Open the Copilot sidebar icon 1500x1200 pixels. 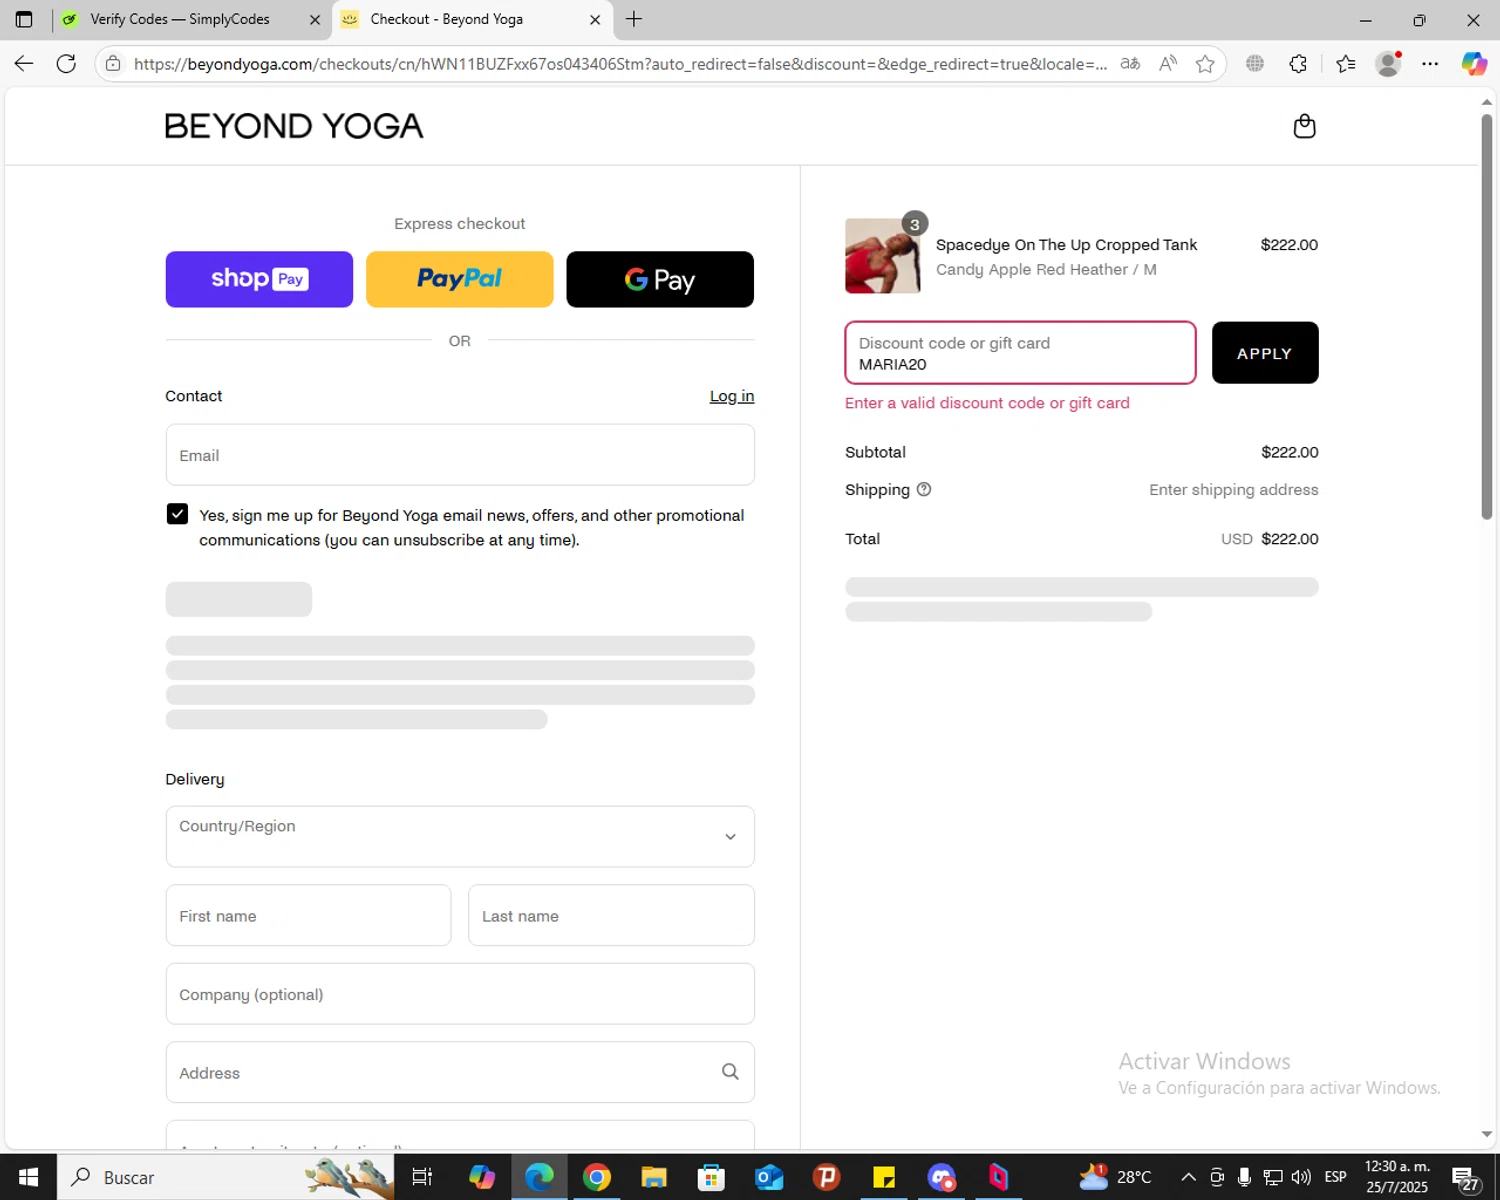pos(1474,64)
